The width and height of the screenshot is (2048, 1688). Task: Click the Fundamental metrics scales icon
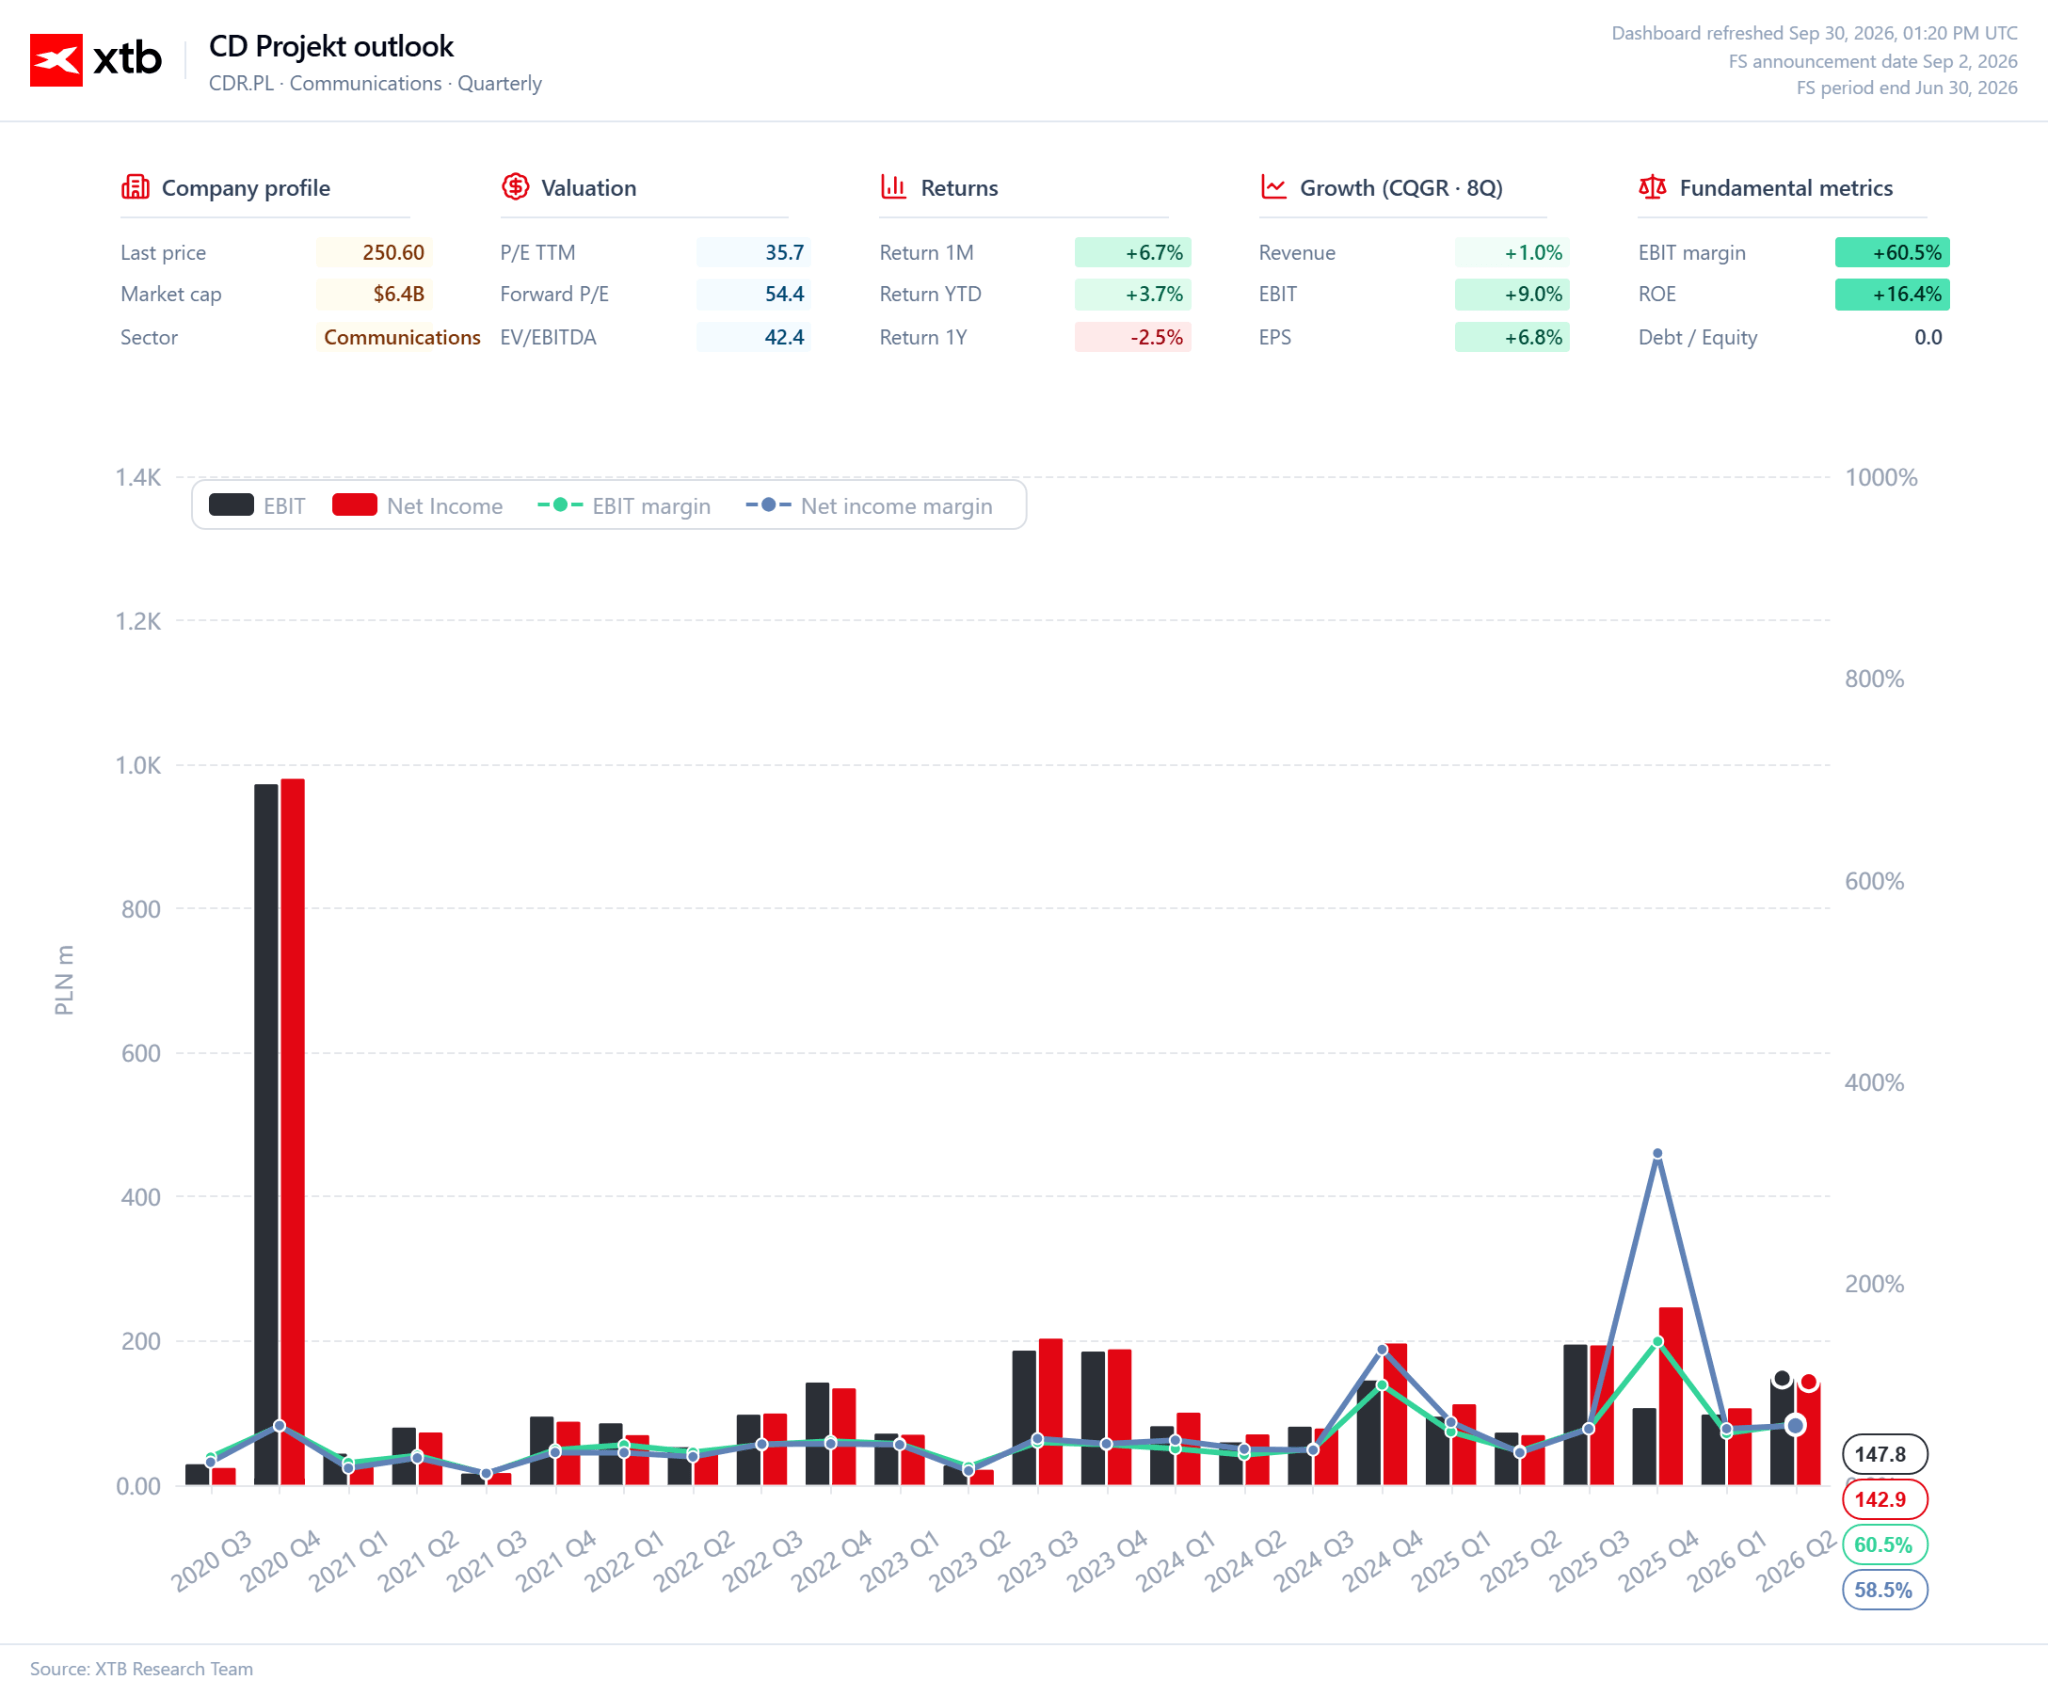pos(1653,187)
